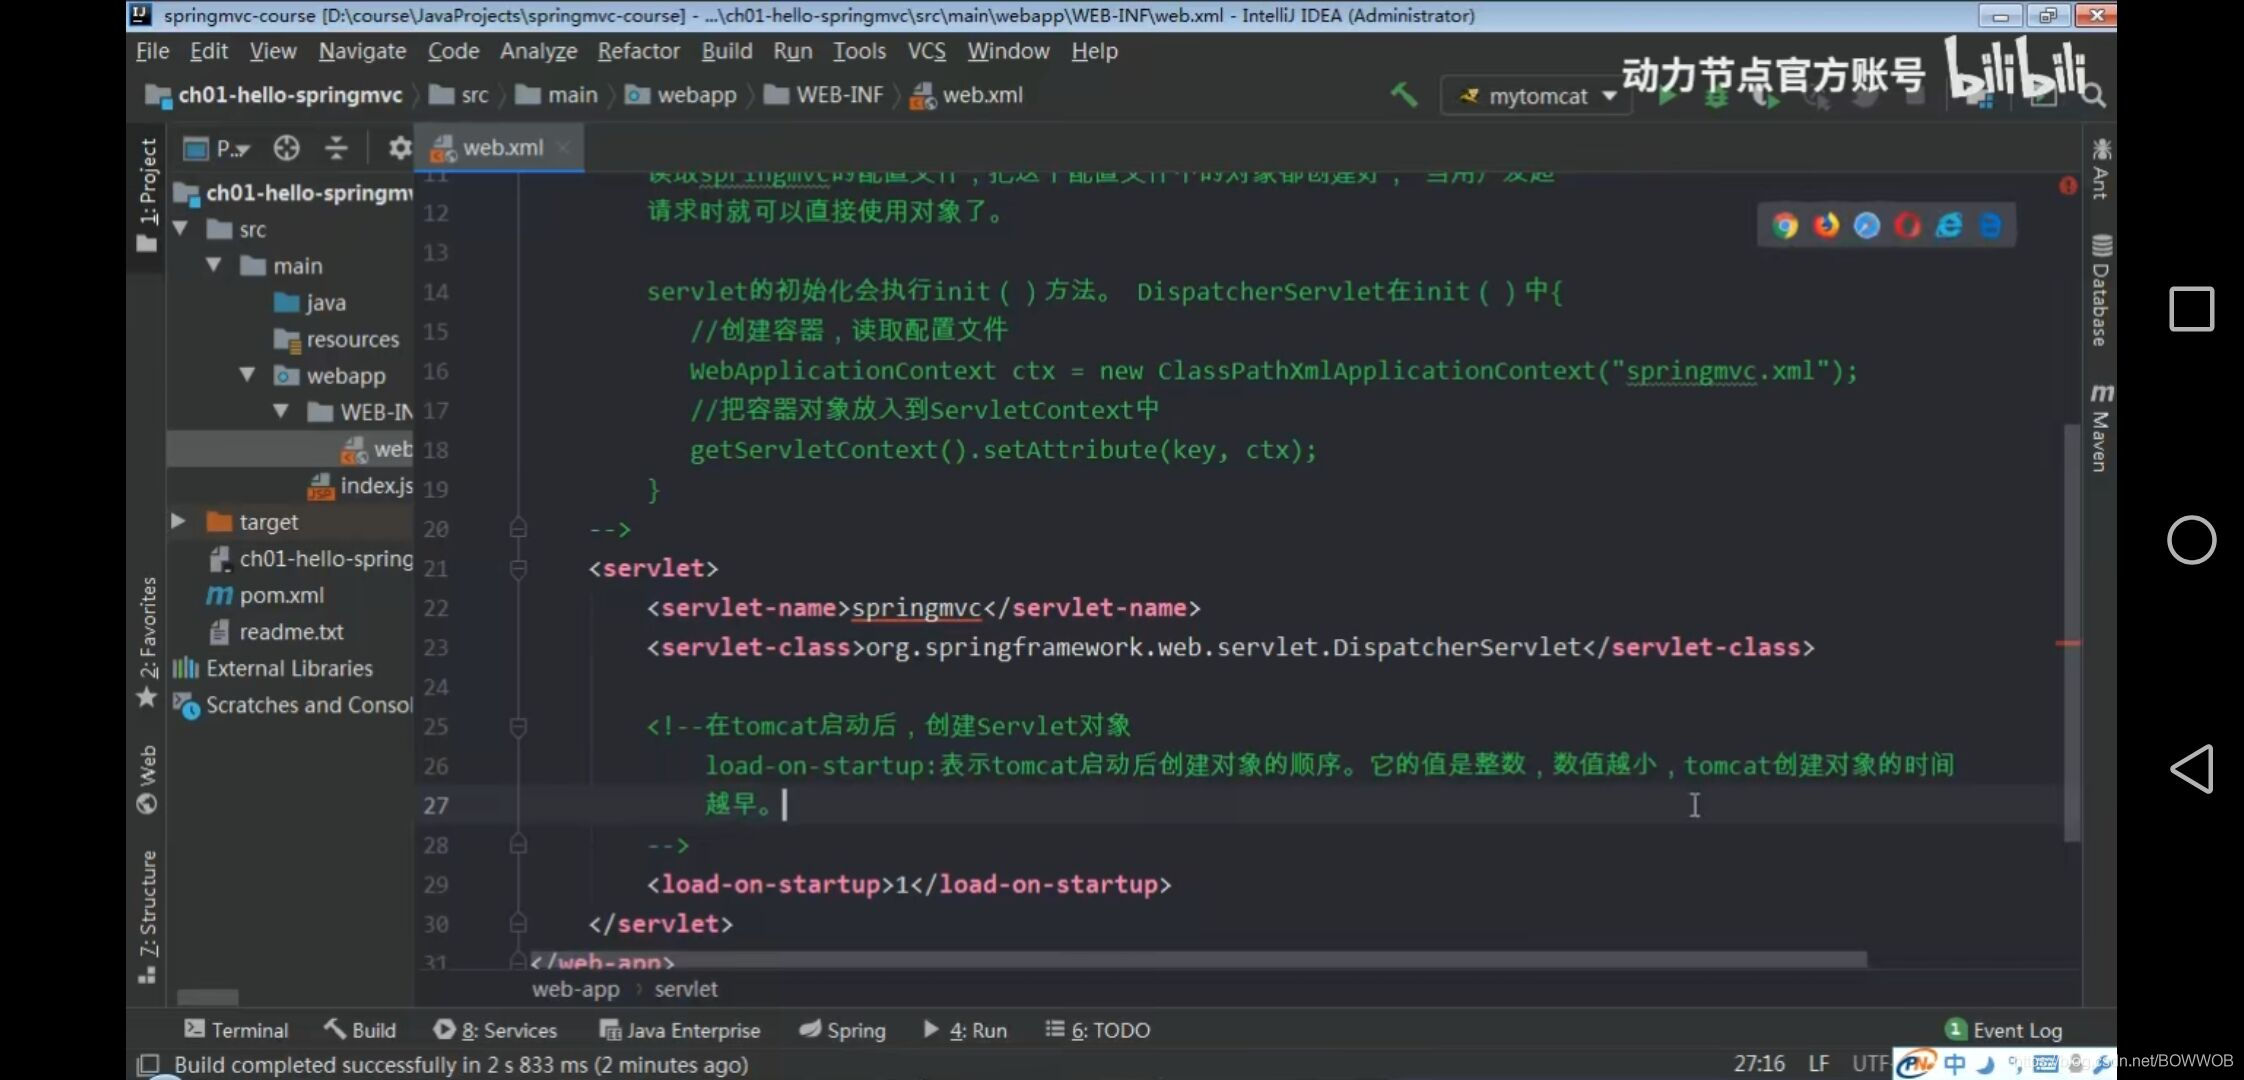This screenshot has height=1080, width=2244.
Task: Open in Firefox browser icon
Action: pos(1826,226)
